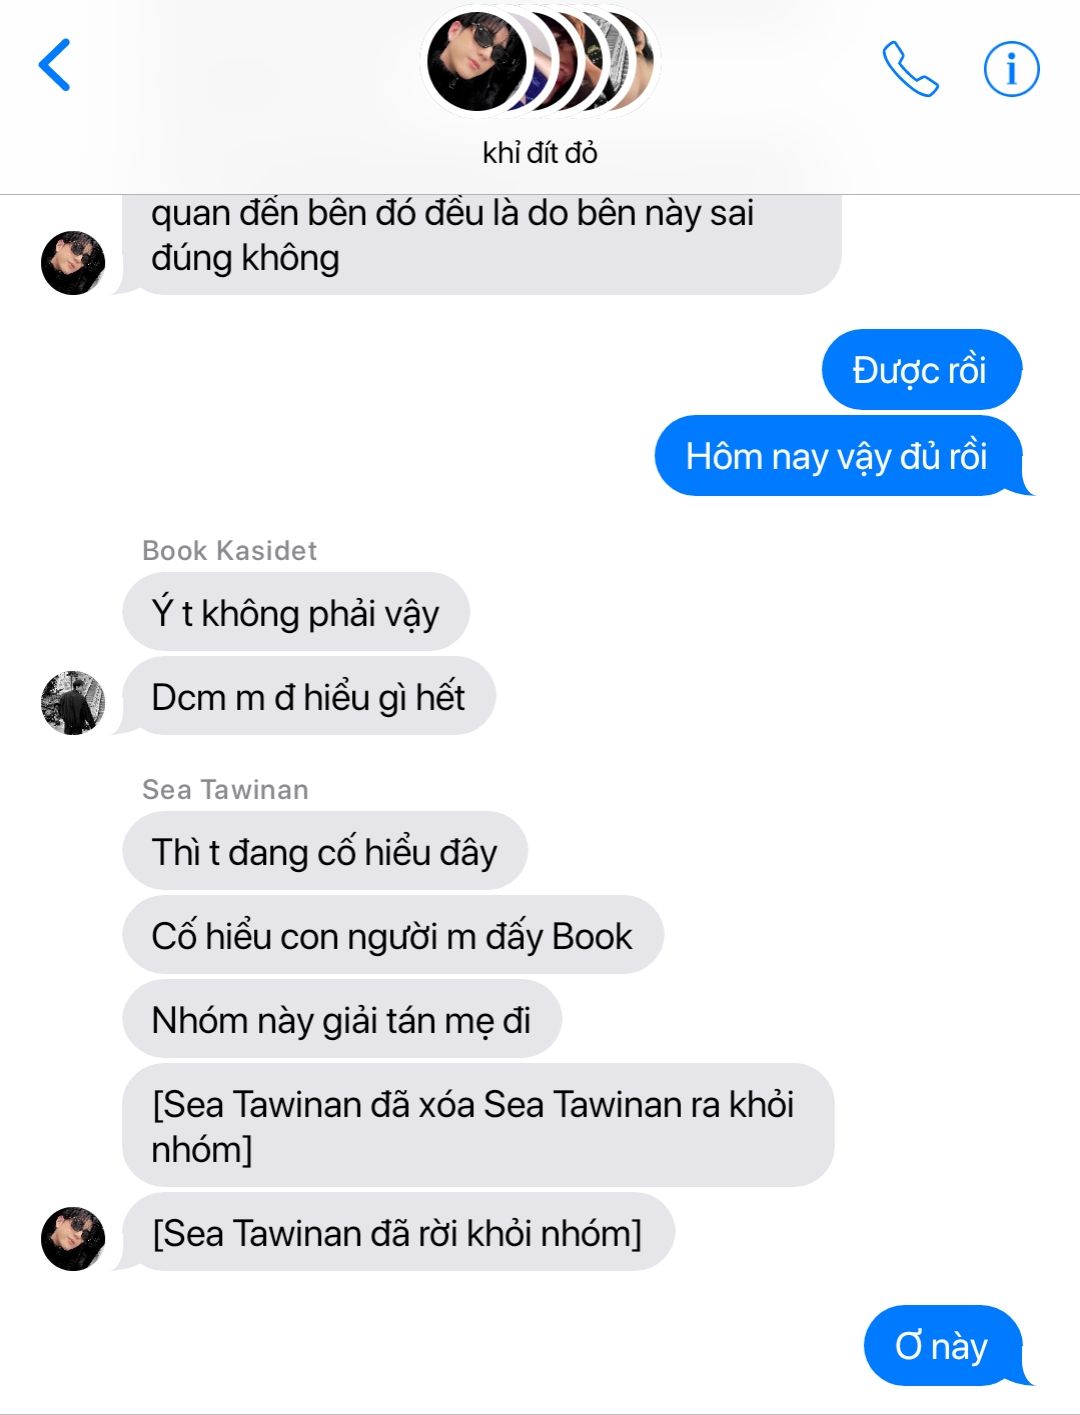Tap Book Kasidet's avatar beside 'Dcm m đ hiểu gì hết'
Viewport: 1080px width, 1415px height.
click(73, 703)
